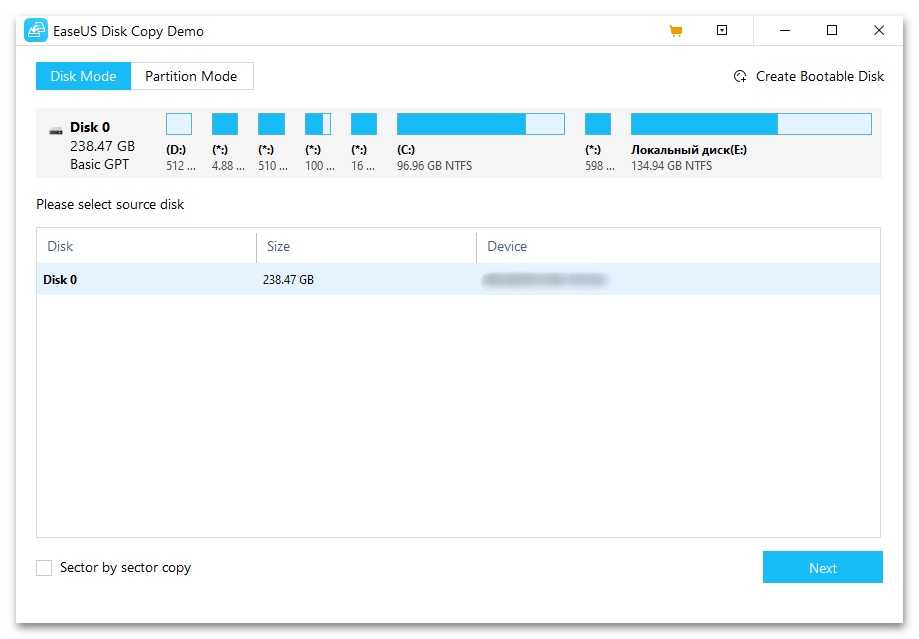This screenshot has width=919, height=639.
Task: Click the Basic GPT disk label
Action: click(x=99, y=165)
